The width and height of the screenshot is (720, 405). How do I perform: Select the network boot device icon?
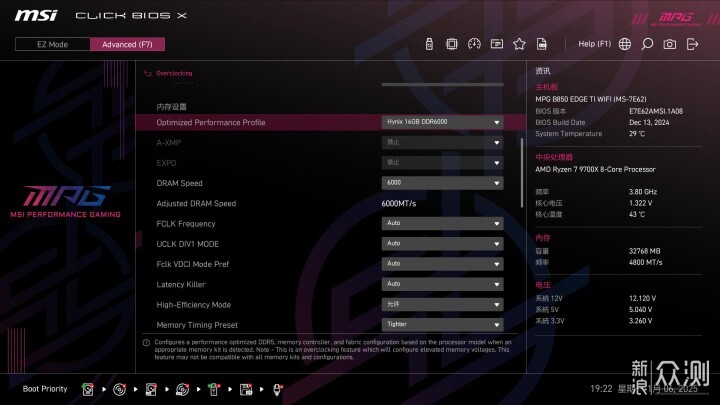[277, 389]
